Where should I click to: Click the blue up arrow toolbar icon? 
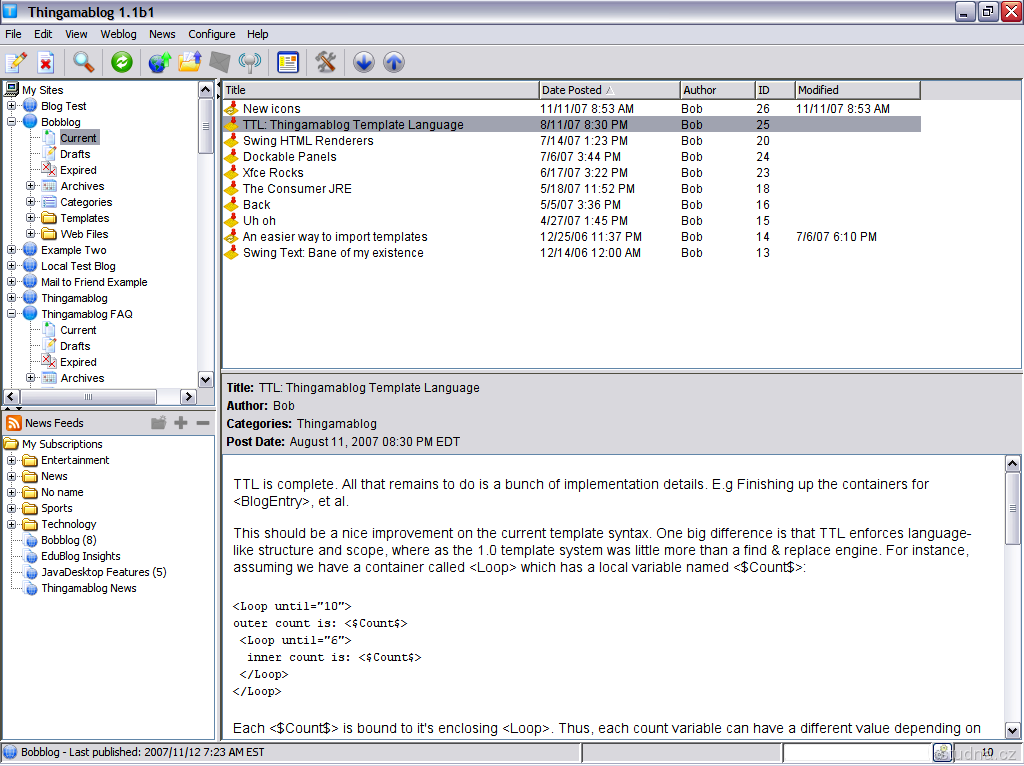click(x=394, y=62)
